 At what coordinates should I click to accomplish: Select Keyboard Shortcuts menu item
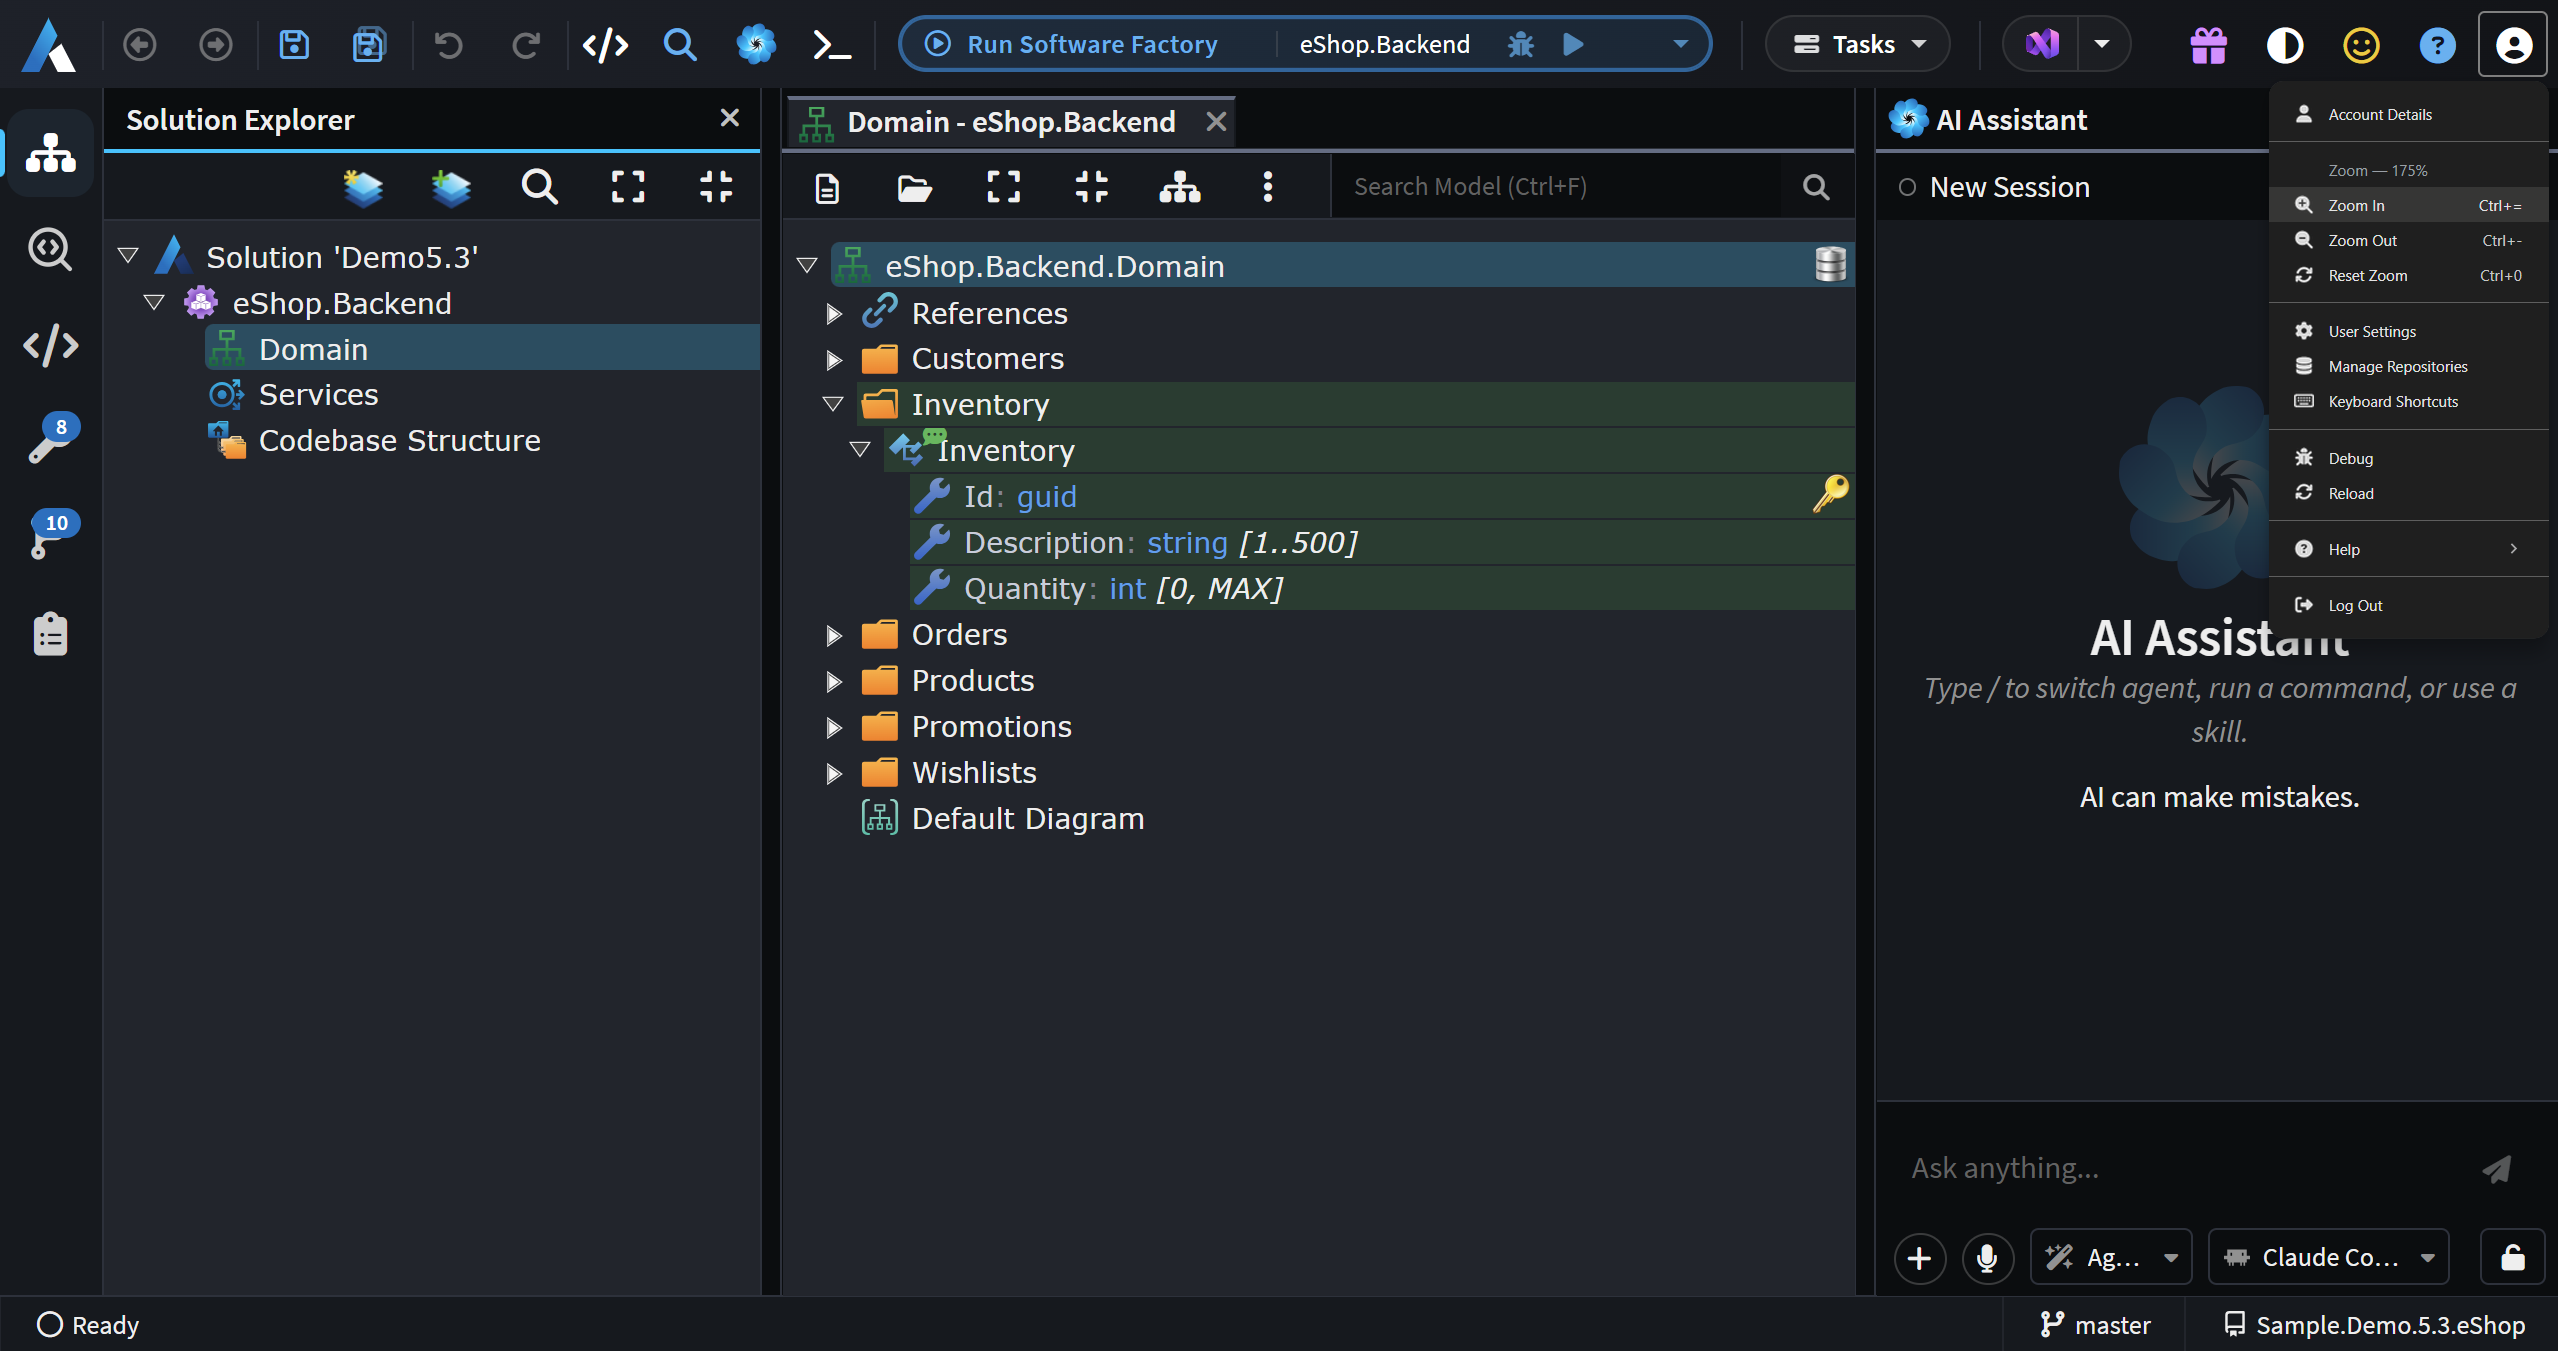point(2408,401)
